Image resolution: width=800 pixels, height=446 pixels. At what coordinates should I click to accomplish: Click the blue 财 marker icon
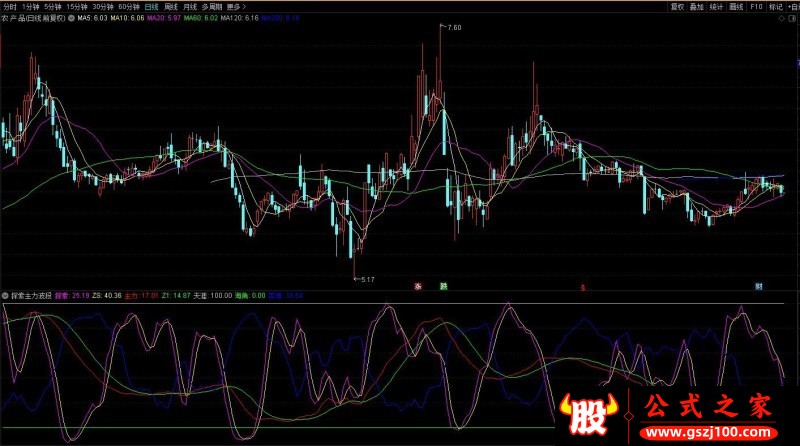[x=759, y=287]
